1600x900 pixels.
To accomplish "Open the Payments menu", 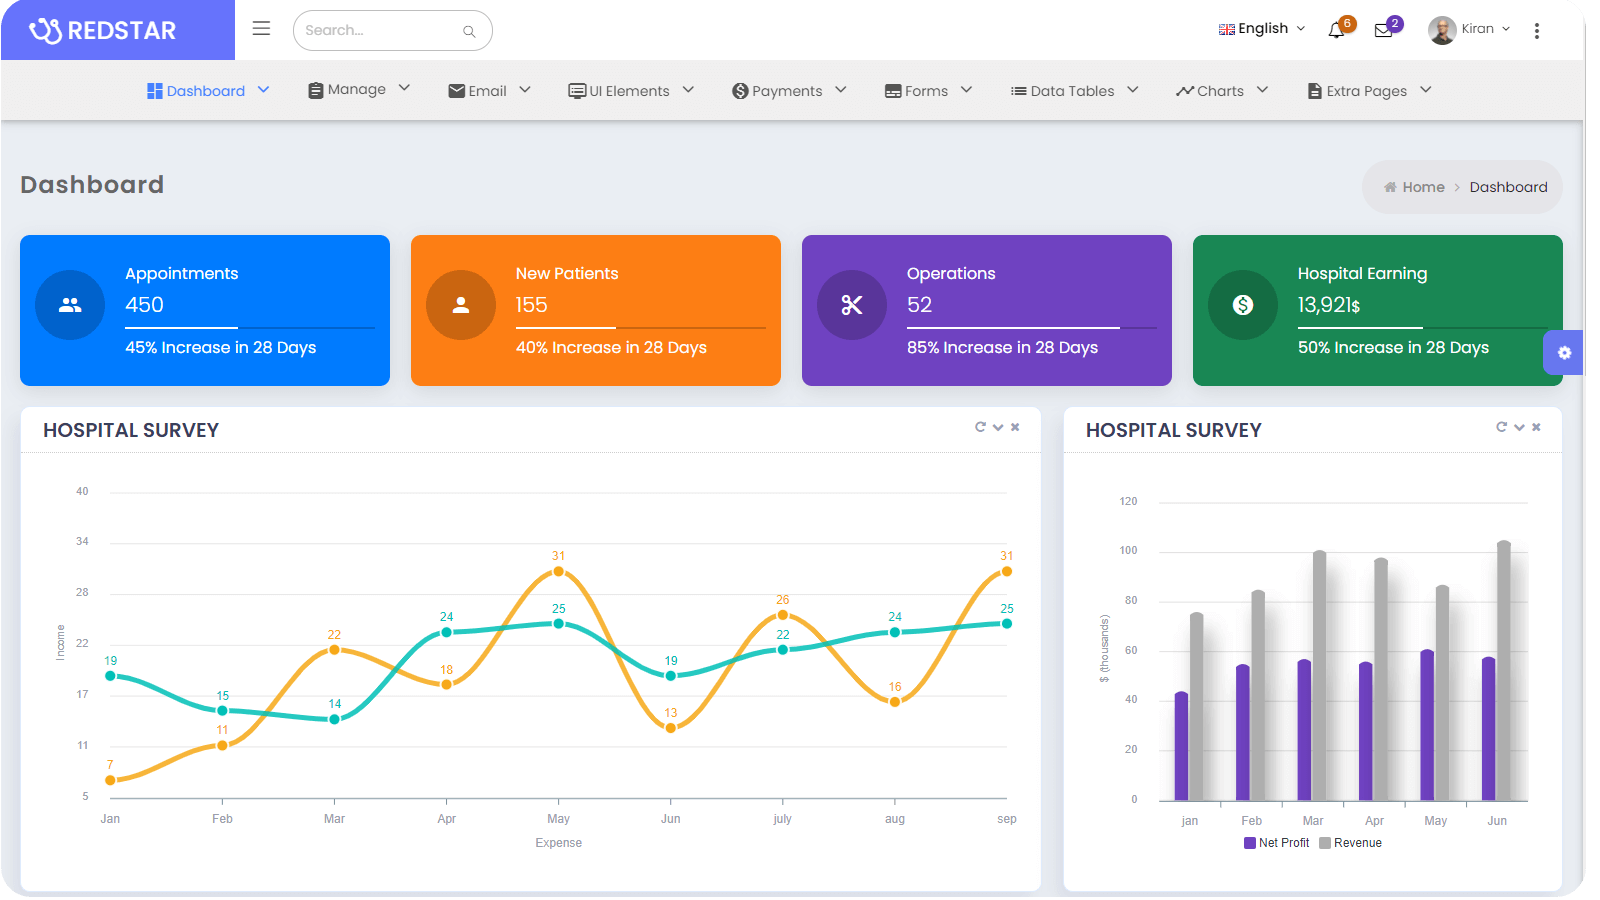I will click(789, 91).
